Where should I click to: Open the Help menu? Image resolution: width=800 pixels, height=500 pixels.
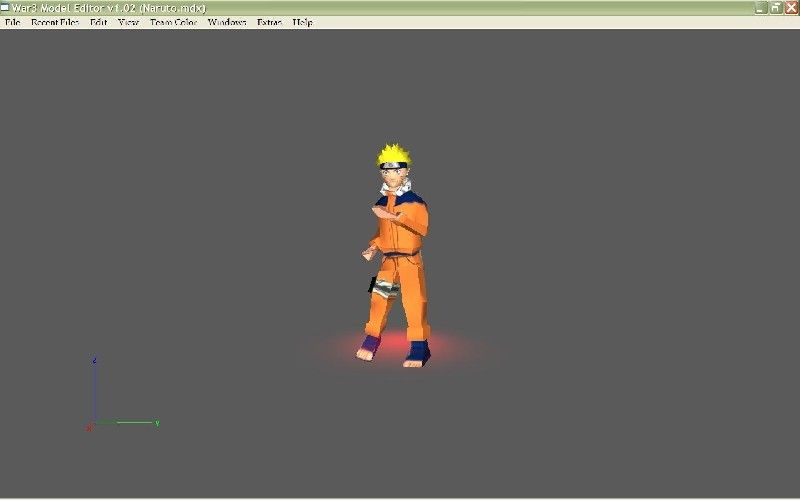pyautogui.click(x=302, y=22)
